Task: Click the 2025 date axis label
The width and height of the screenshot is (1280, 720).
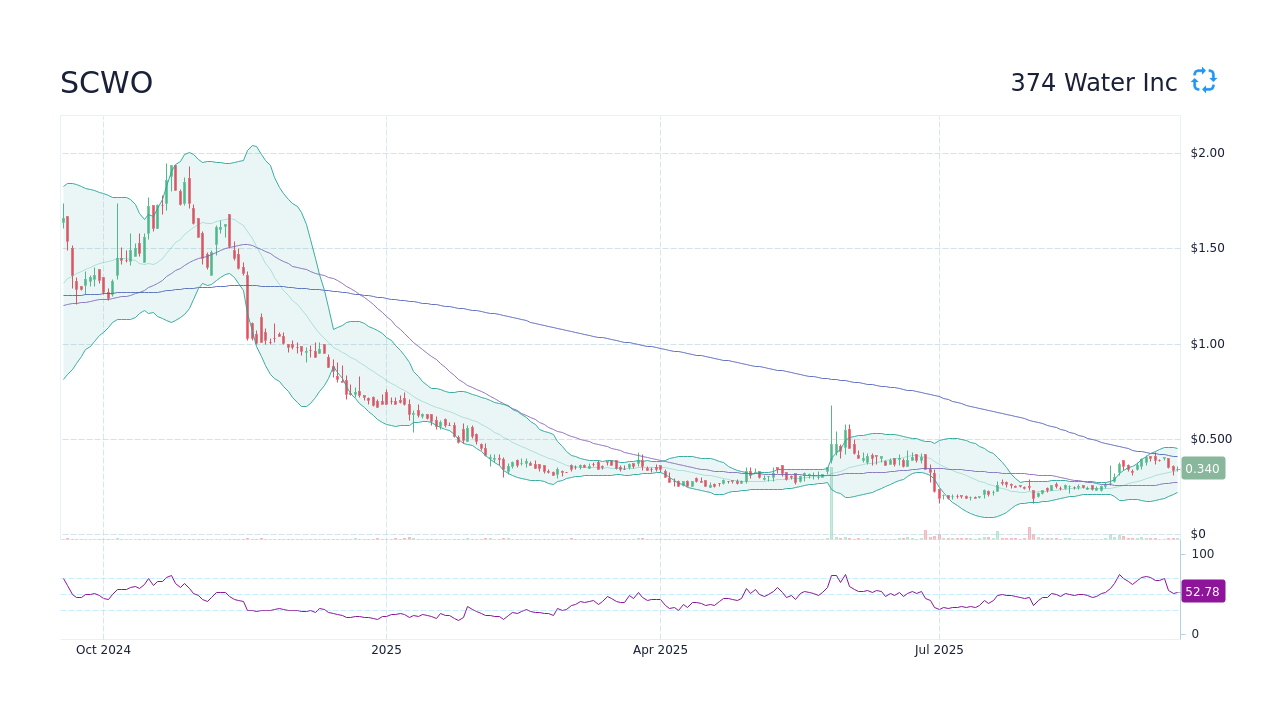Action: point(386,649)
